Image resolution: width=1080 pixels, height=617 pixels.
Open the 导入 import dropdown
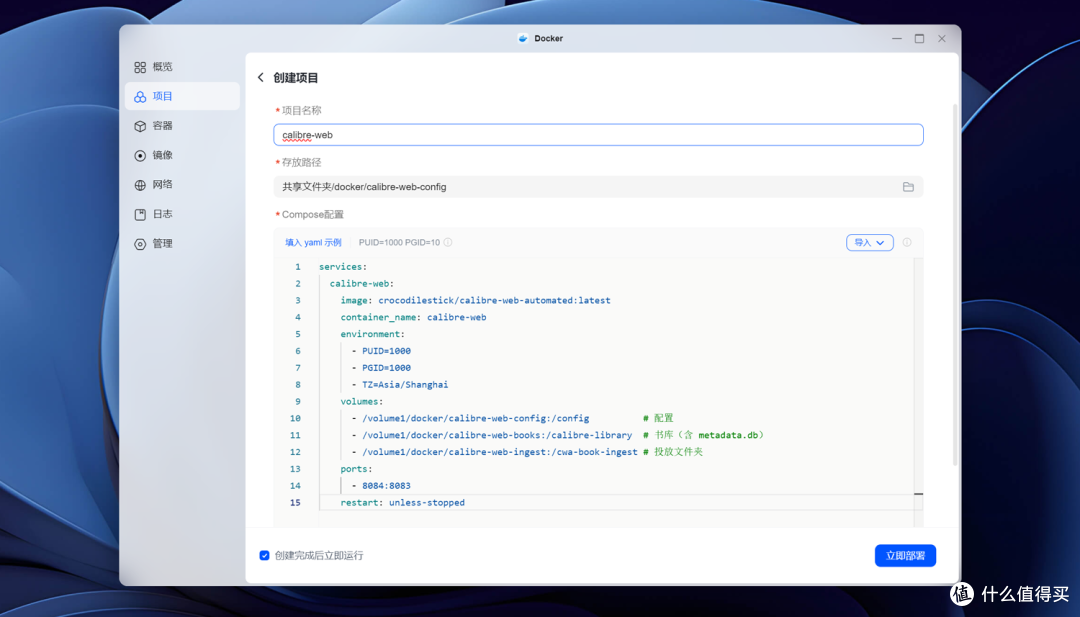tap(869, 242)
